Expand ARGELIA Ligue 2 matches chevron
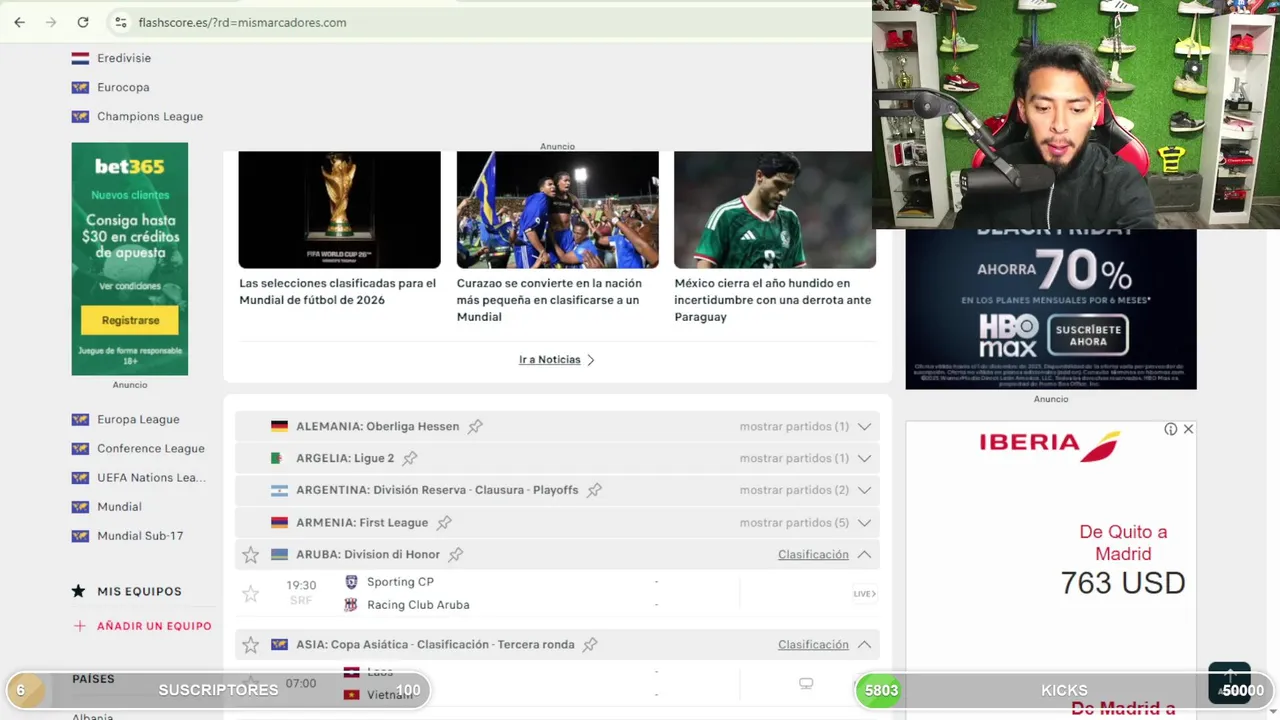The width and height of the screenshot is (1280, 720). tap(864, 458)
